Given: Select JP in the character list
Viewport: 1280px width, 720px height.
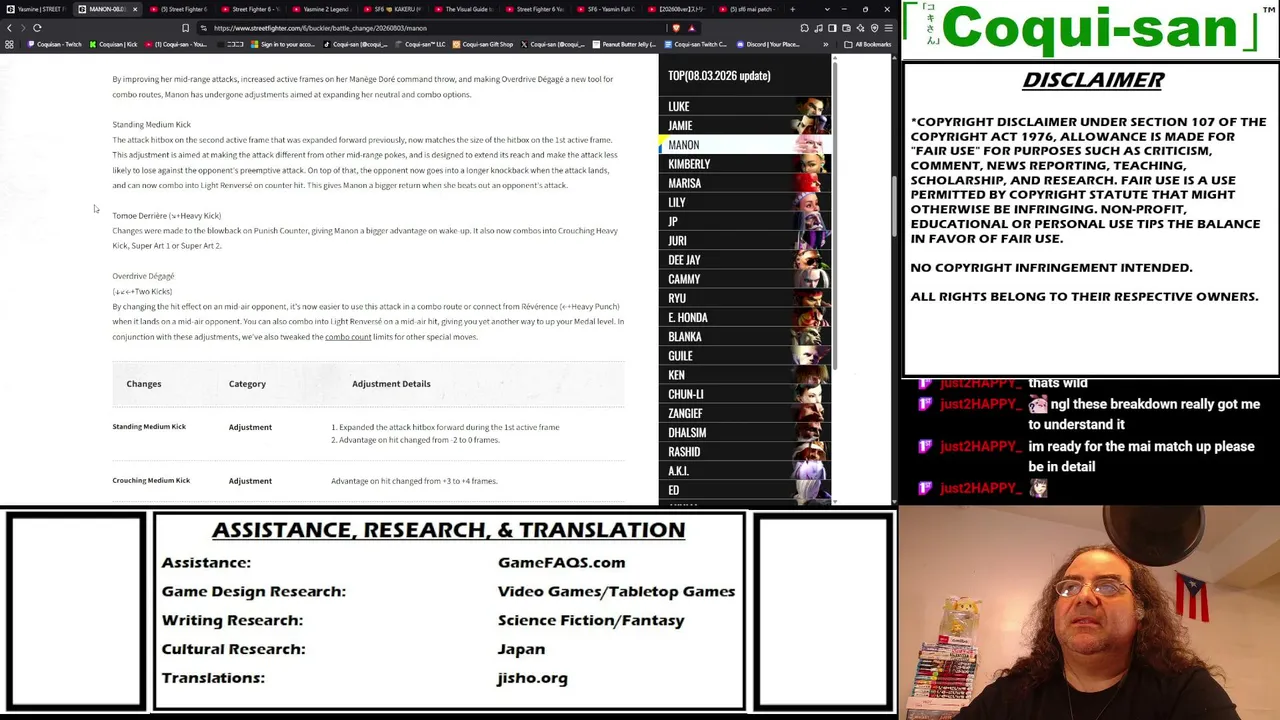Looking at the screenshot, I should (x=745, y=221).
